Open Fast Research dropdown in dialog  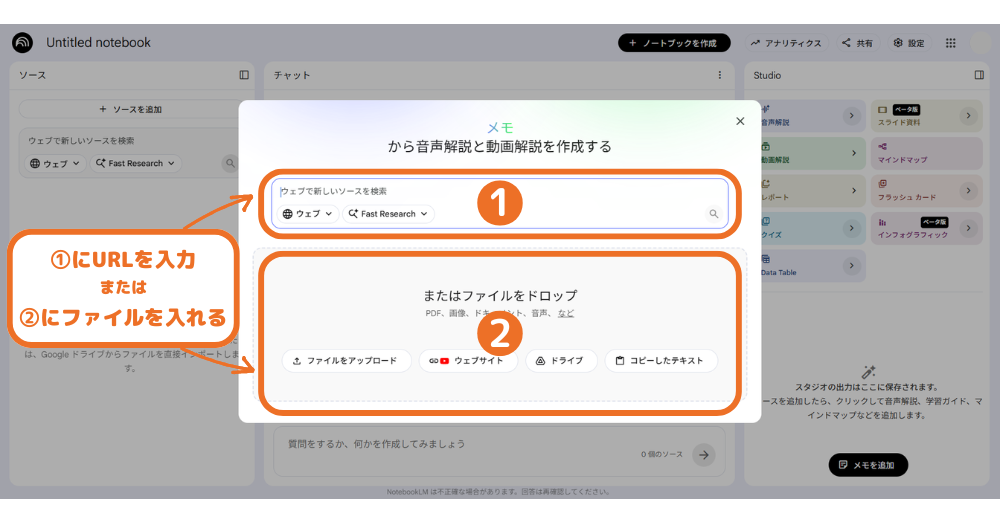pyautogui.click(x=388, y=214)
